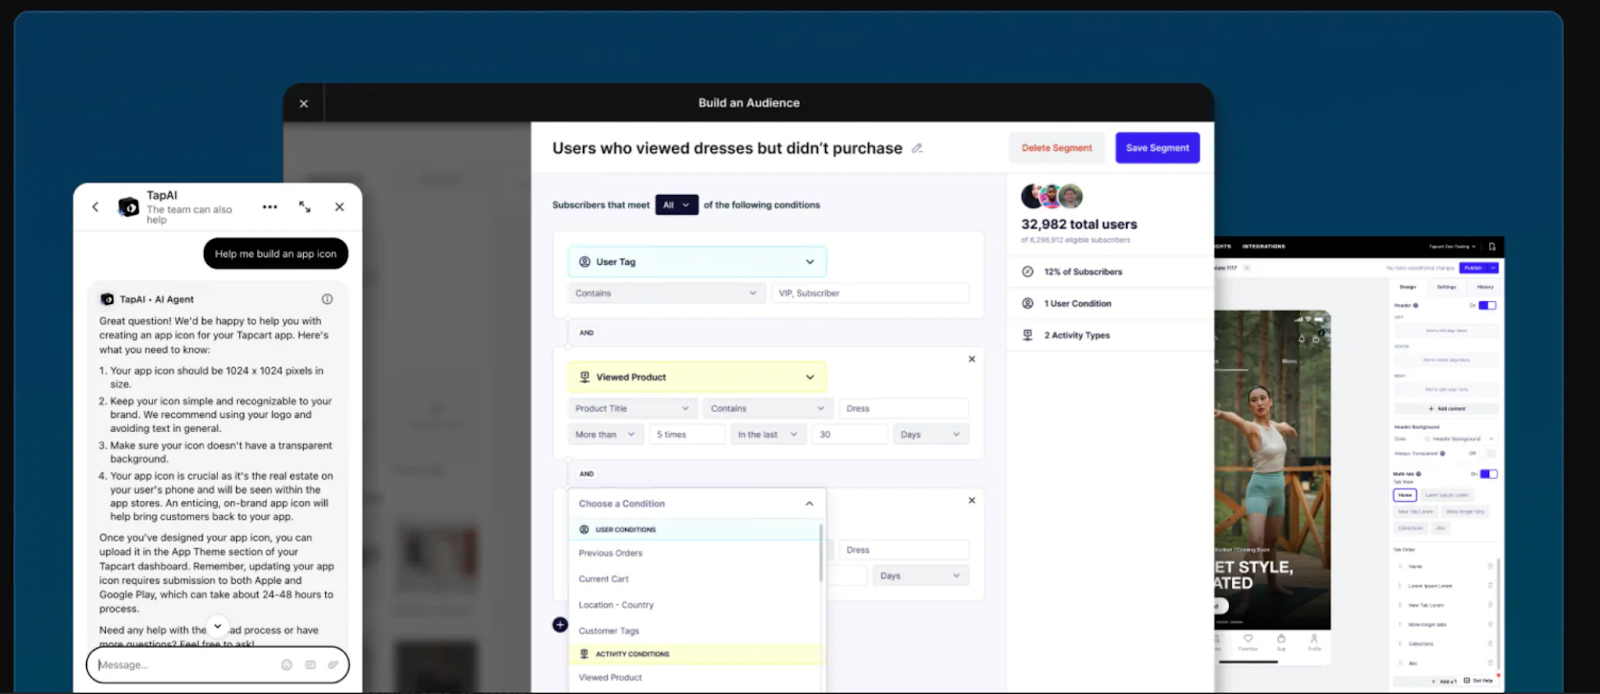1600x694 pixels.
Task: Open TapAI chat more options menu
Action: pos(270,207)
